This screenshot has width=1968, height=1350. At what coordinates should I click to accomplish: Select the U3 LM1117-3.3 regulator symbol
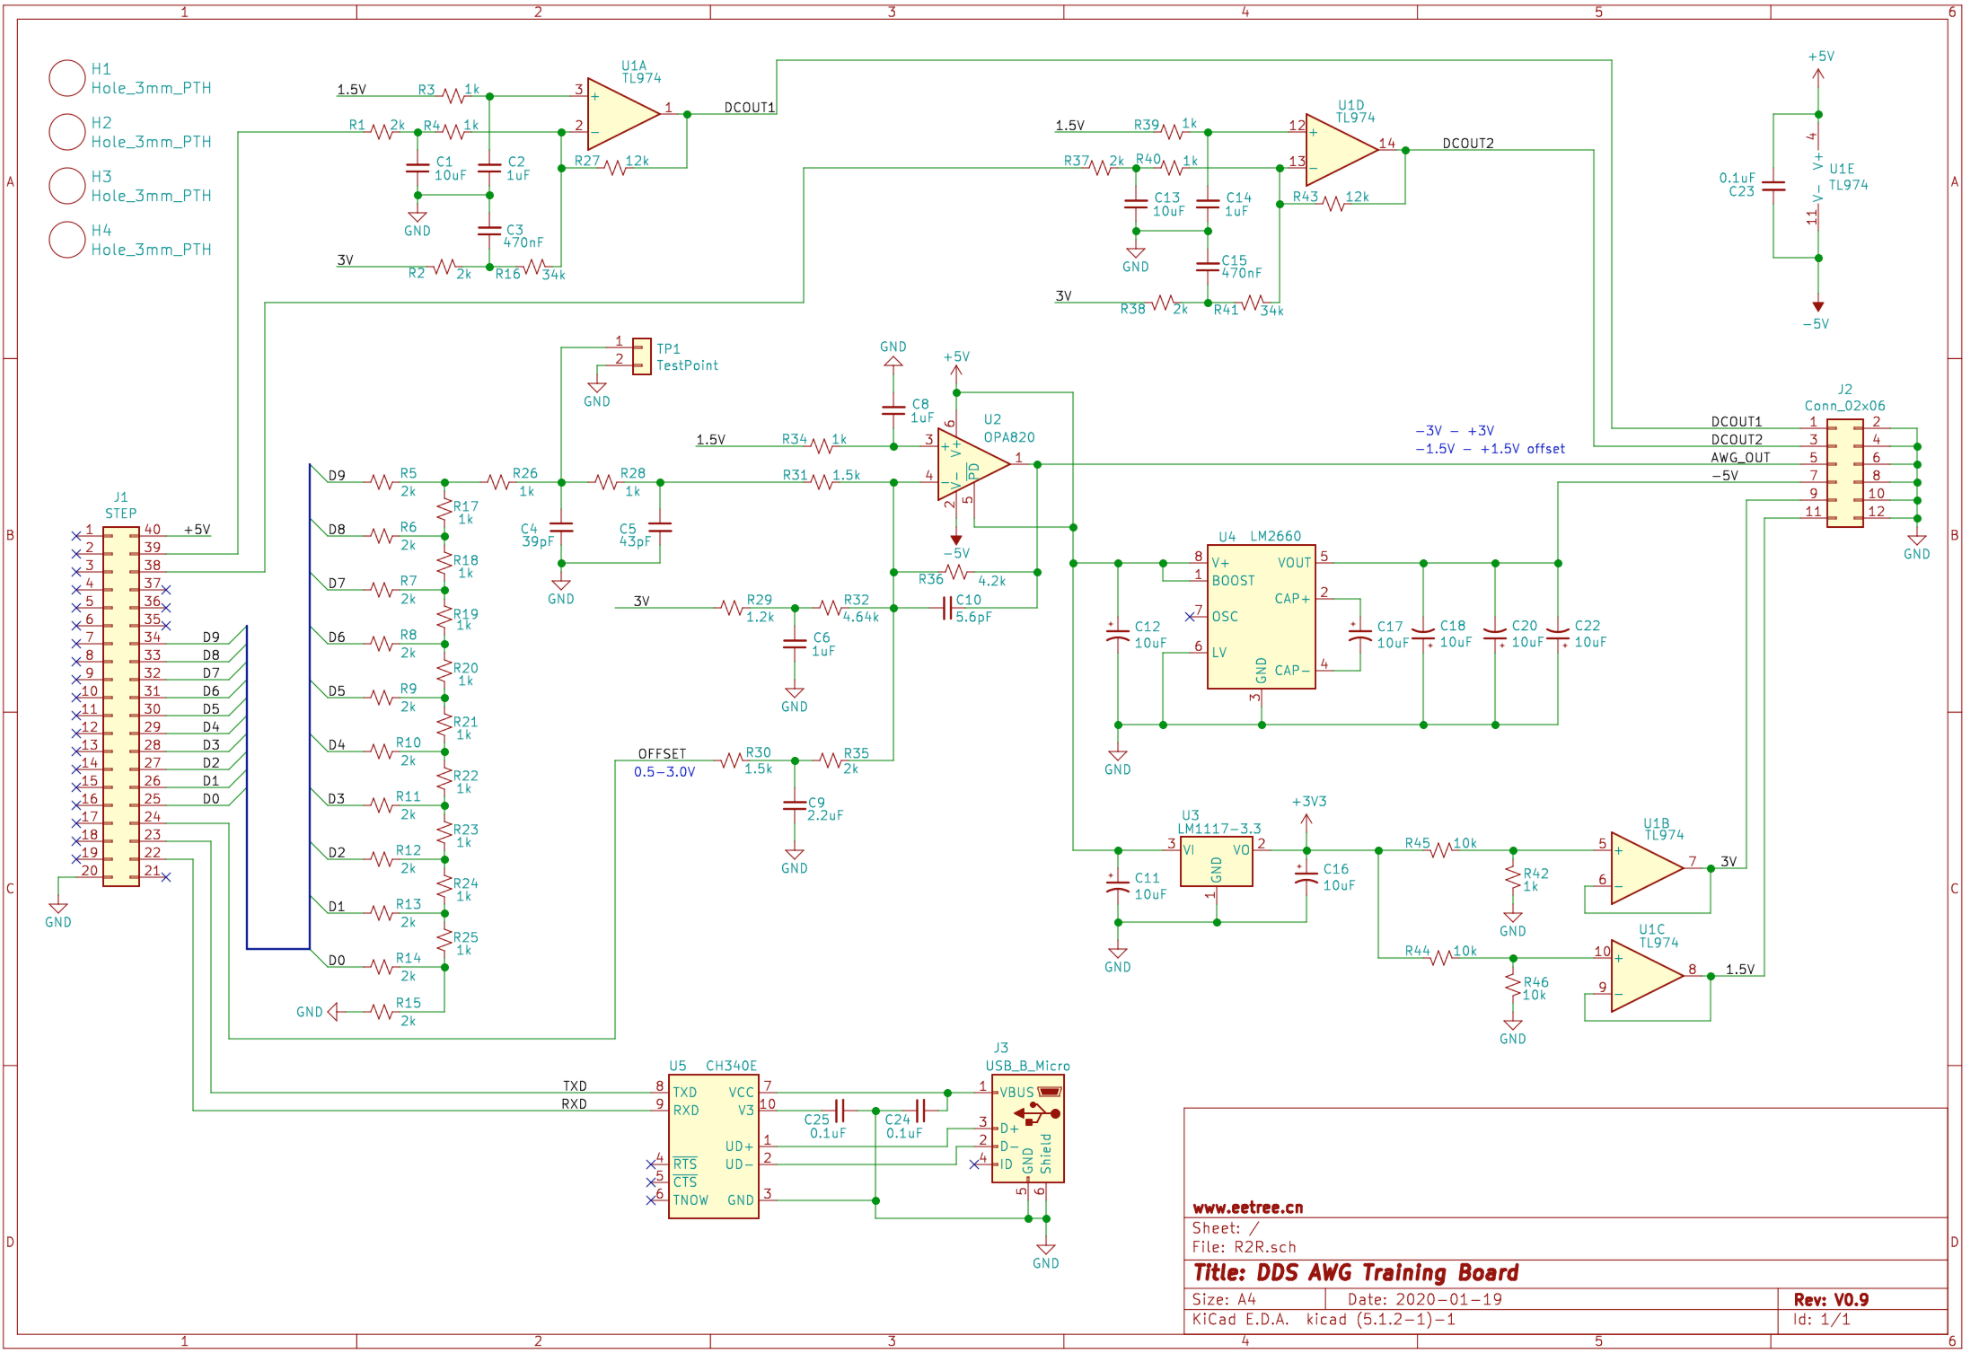pyautogui.click(x=1216, y=863)
